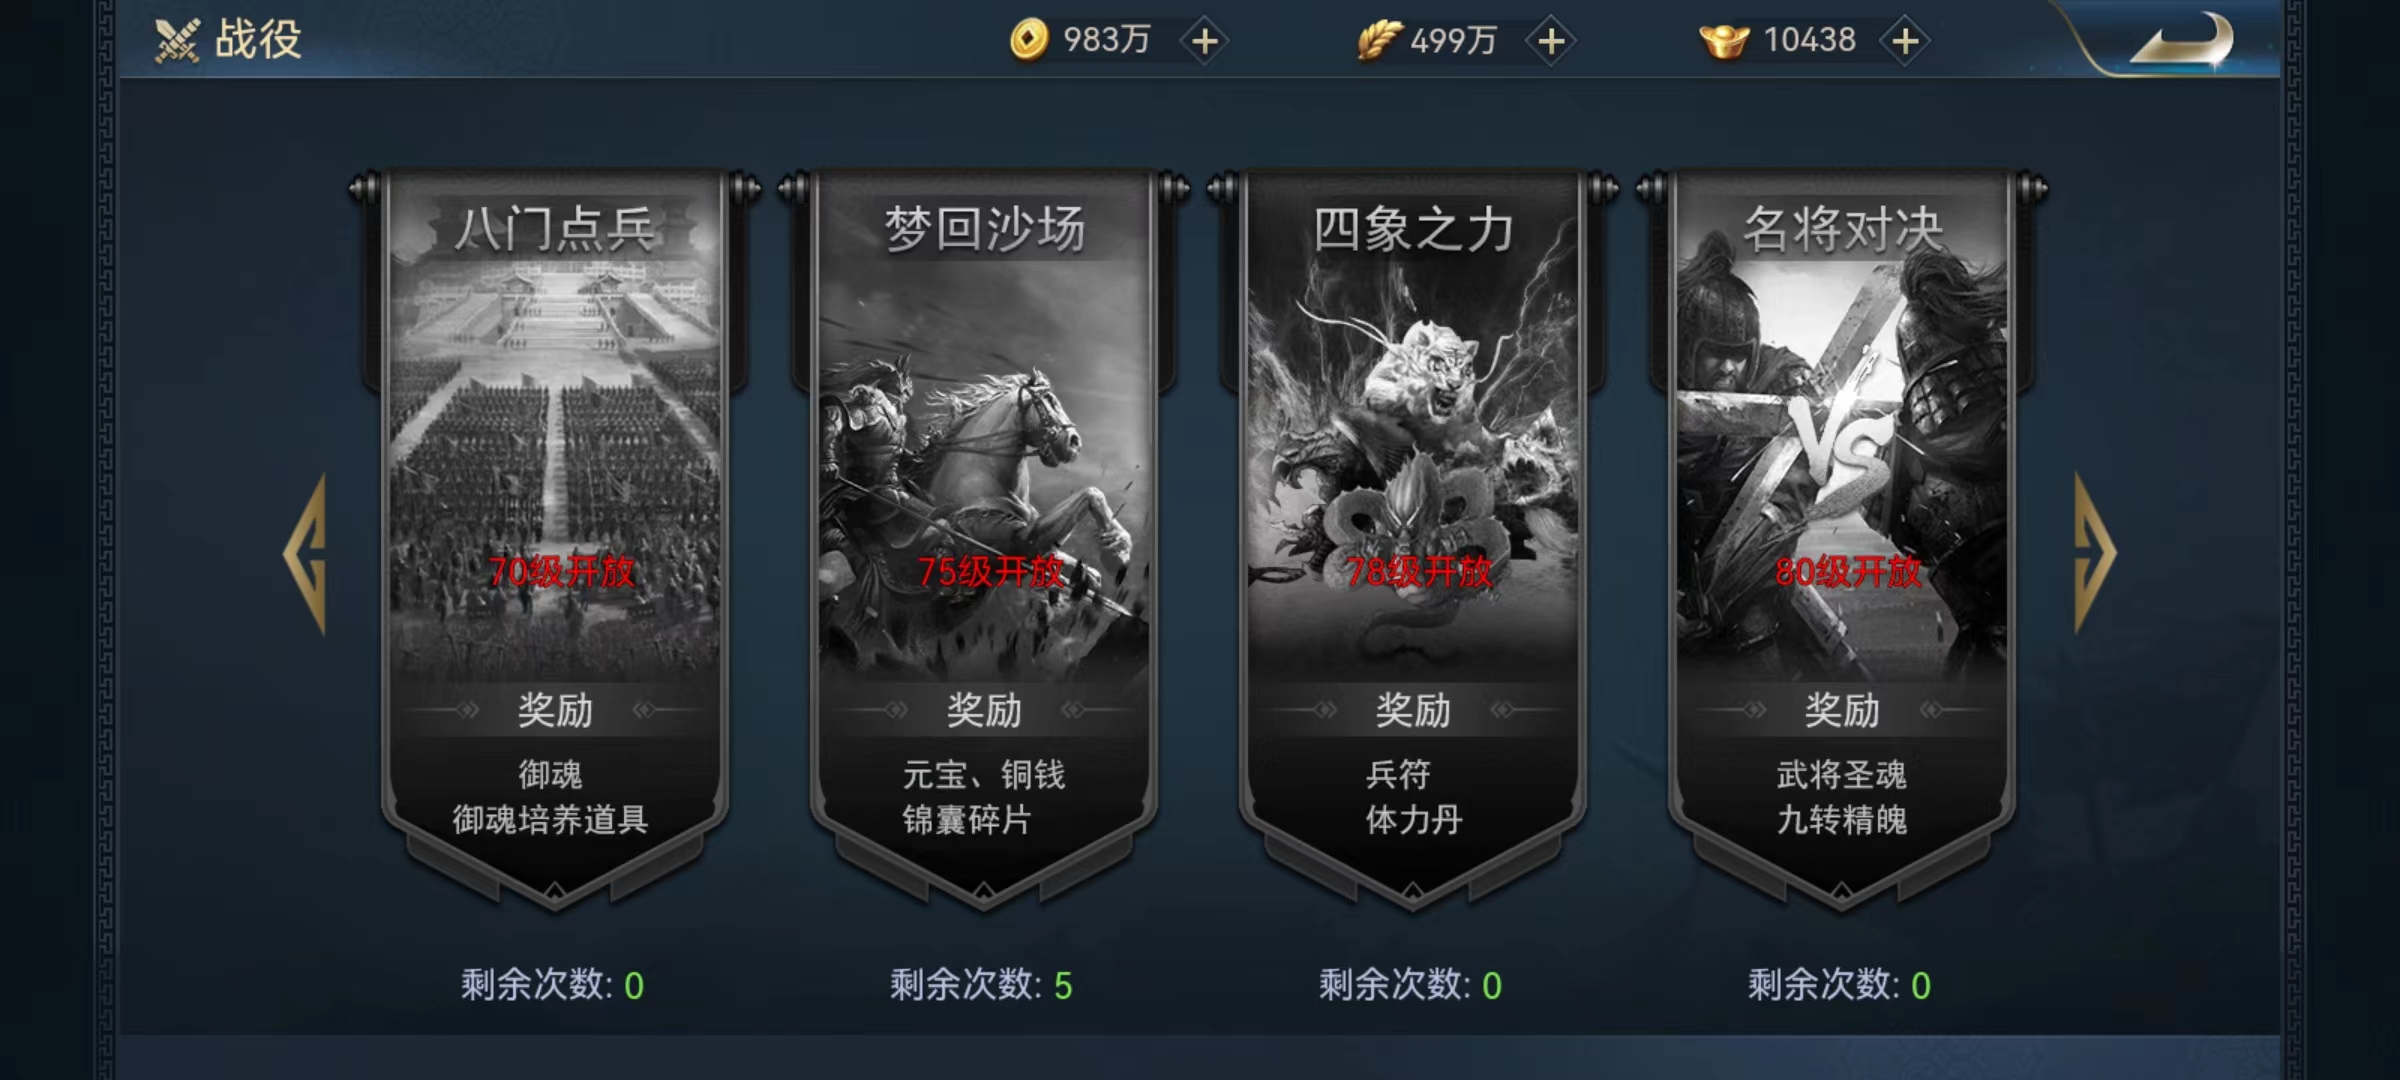
Task: Open the 八门点兵 campaign banner
Action: pos(555,540)
